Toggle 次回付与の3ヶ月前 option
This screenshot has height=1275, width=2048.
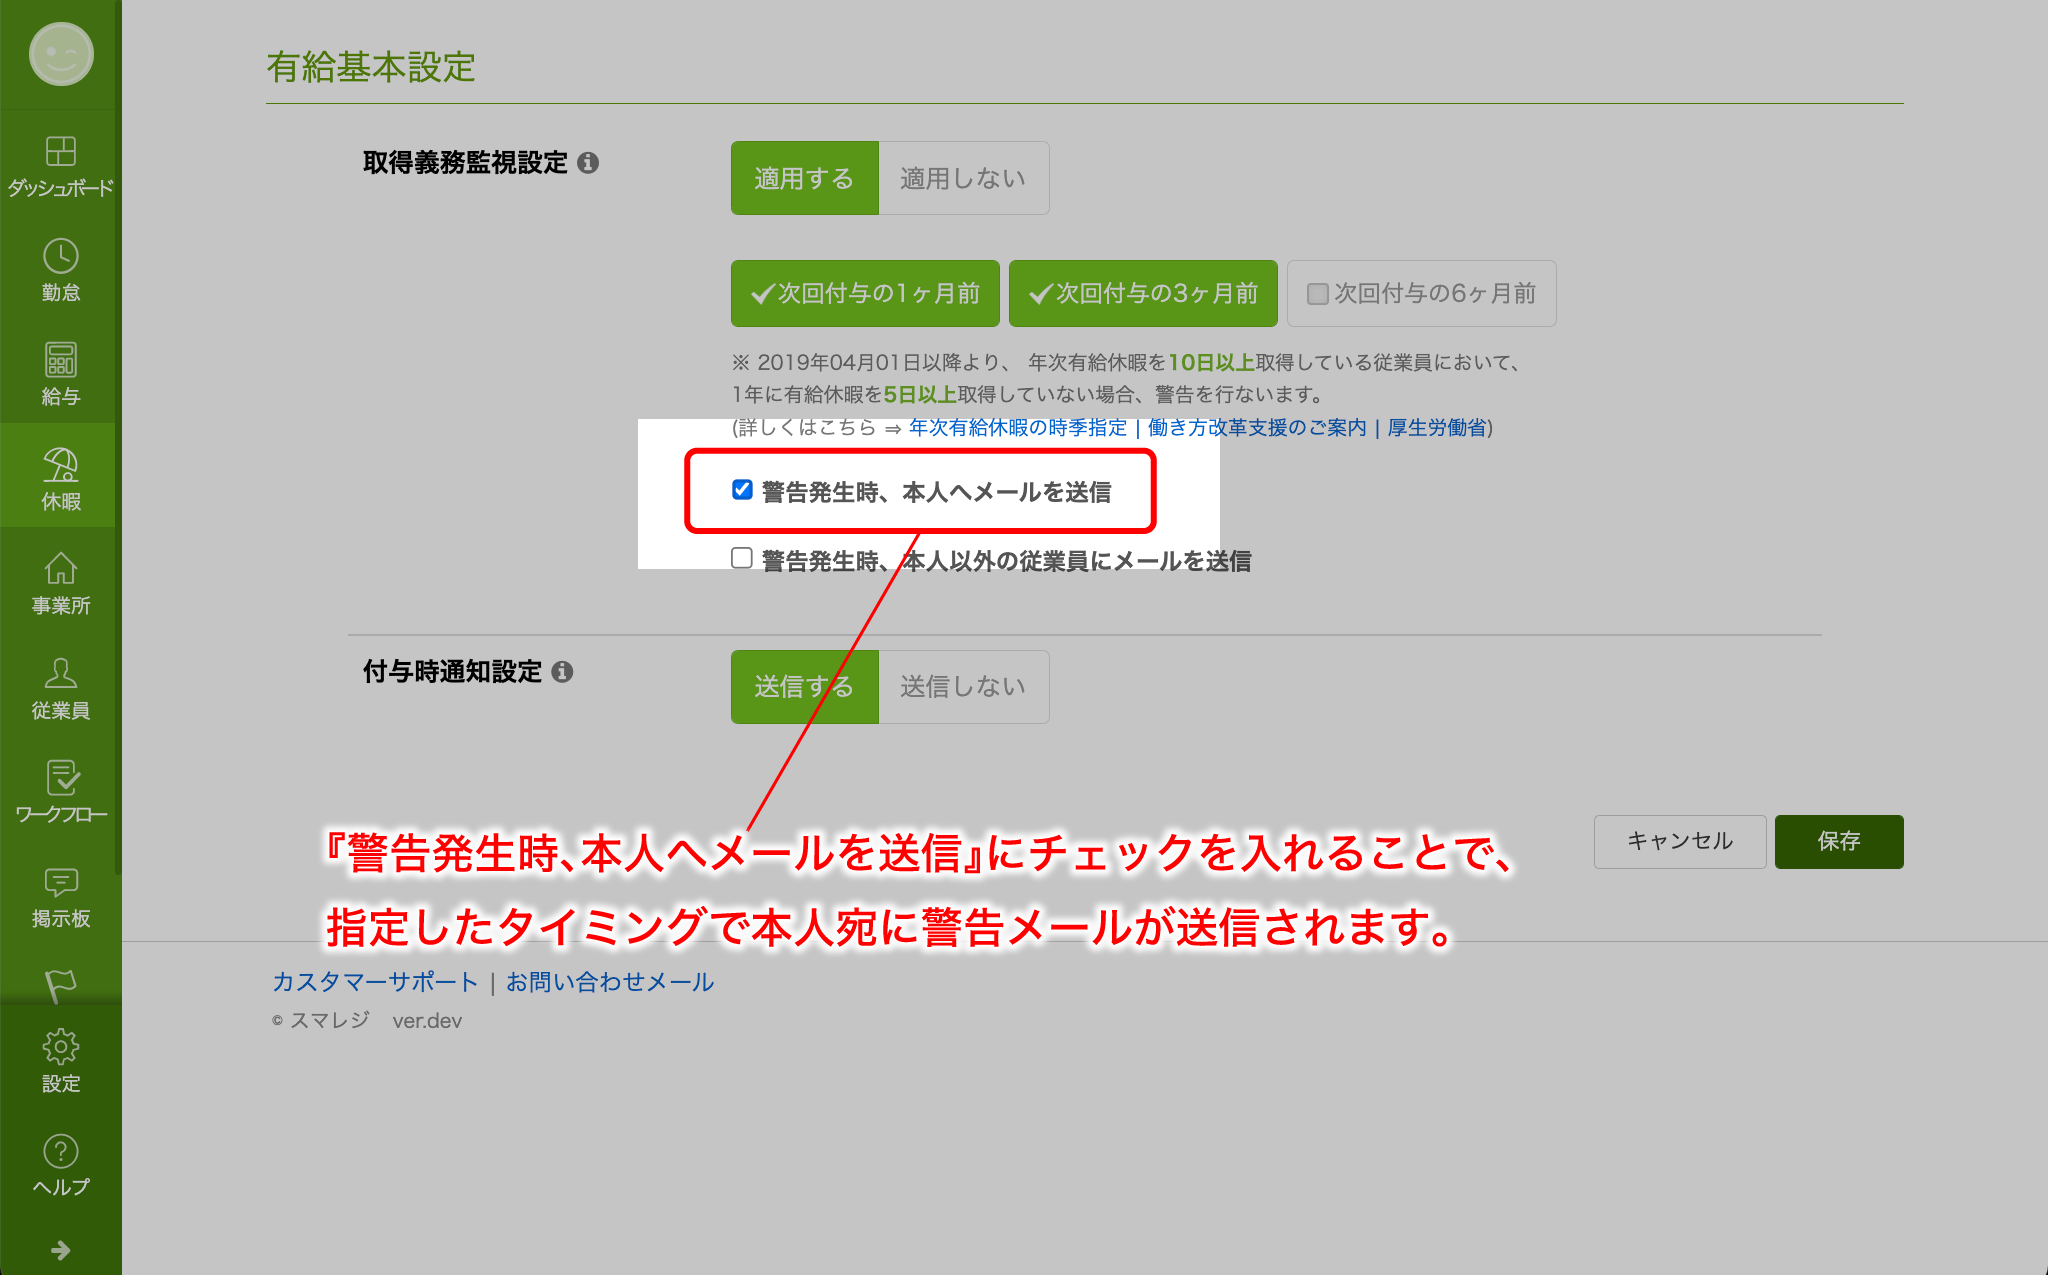[x=1143, y=293]
